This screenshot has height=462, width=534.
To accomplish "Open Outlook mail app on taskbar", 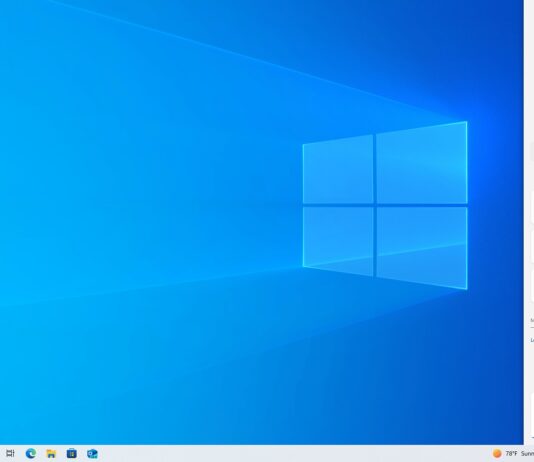I will (x=92, y=453).
